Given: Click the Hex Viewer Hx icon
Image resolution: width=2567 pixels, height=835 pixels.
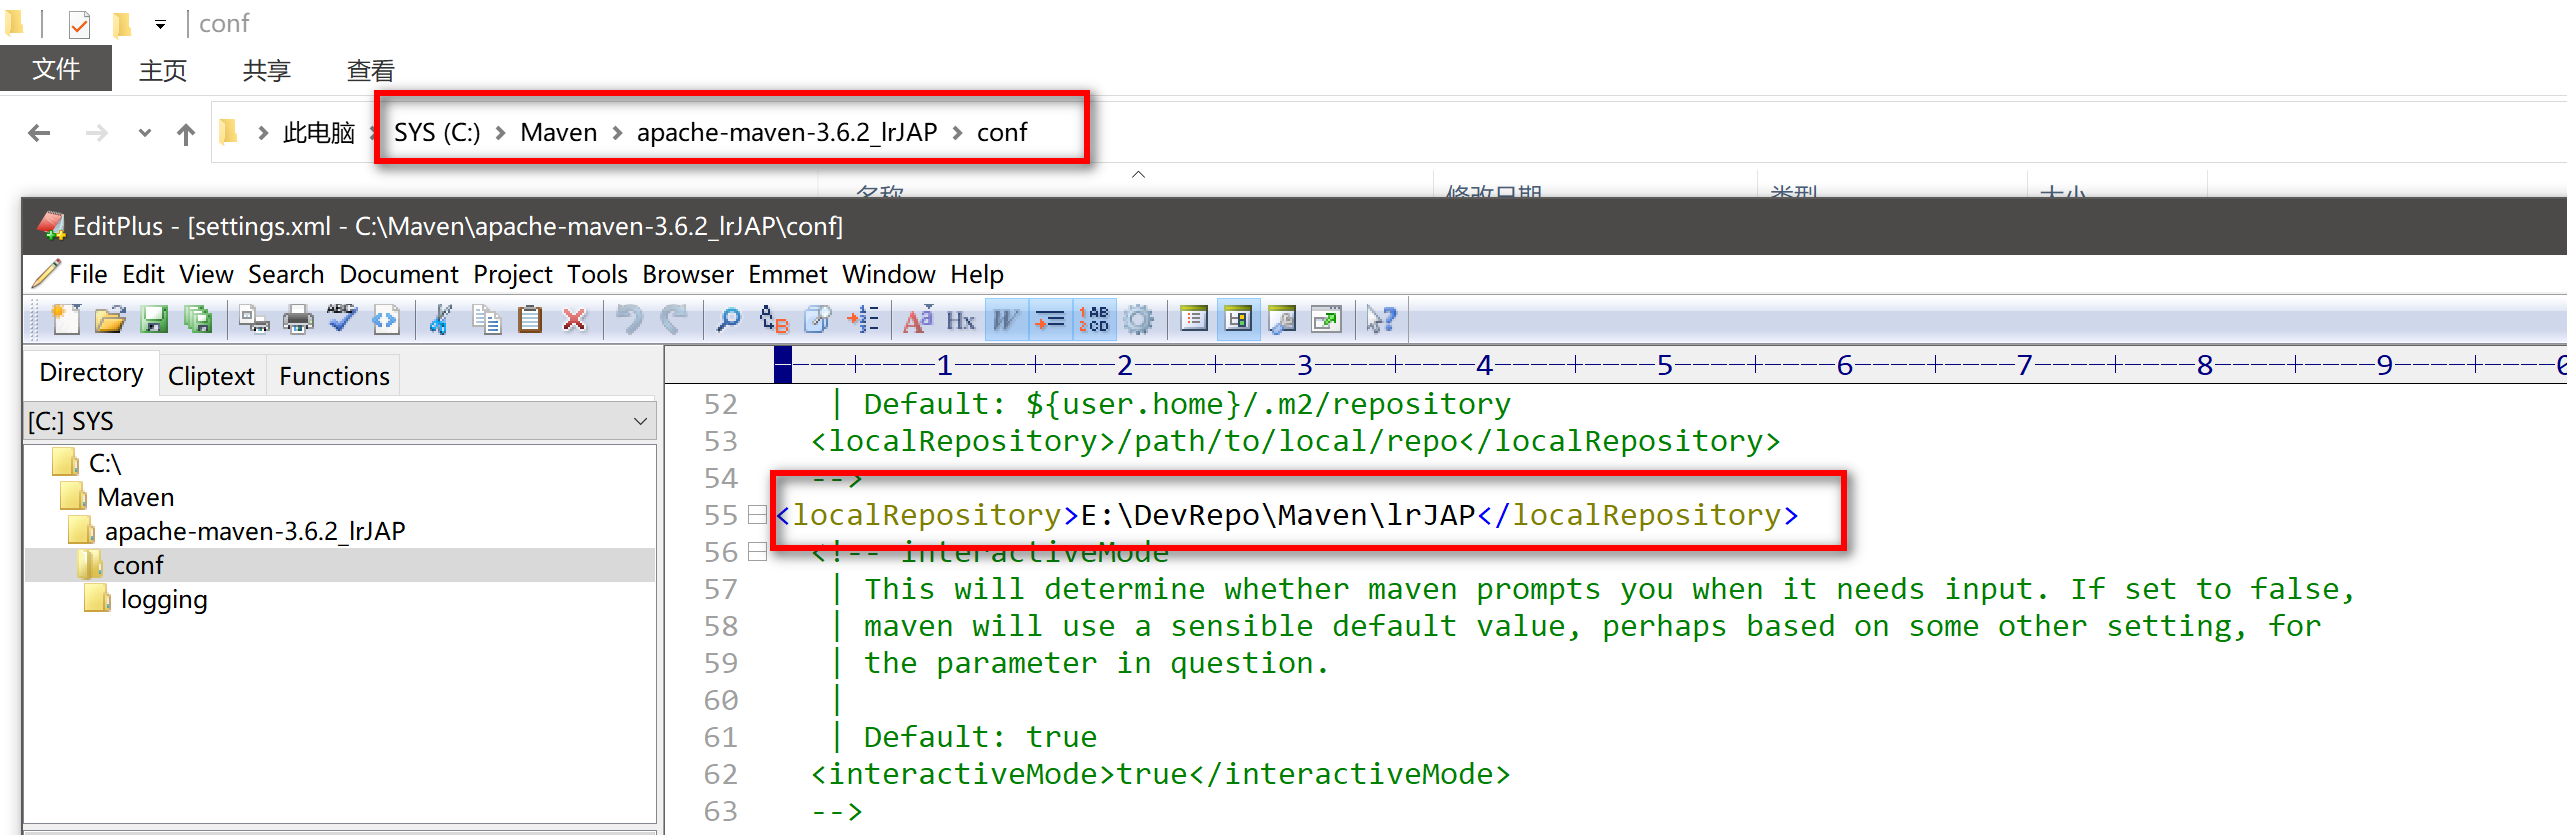Looking at the screenshot, I should (961, 320).
